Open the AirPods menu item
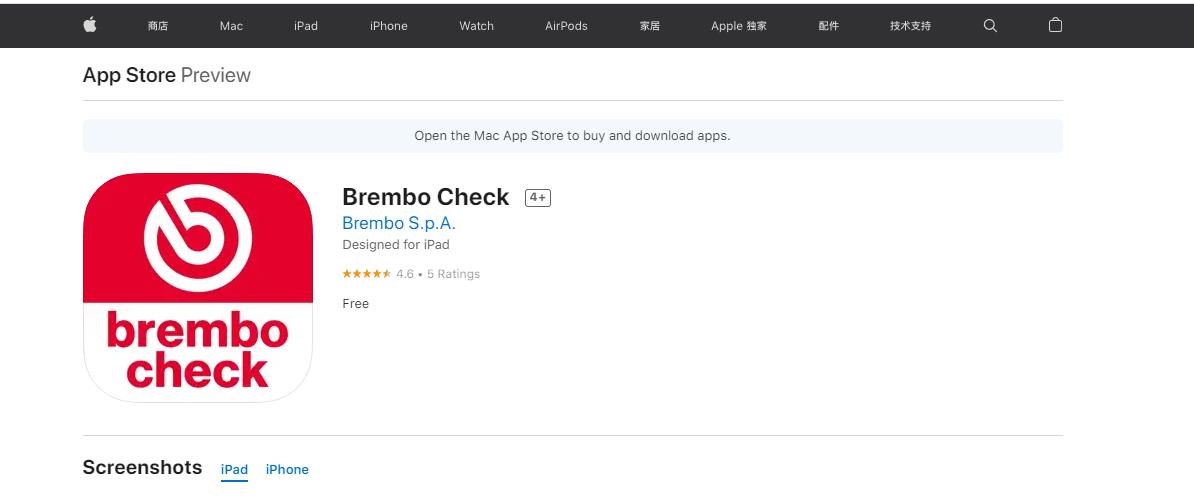Viewport: 1194px width, 496px height. click(x=566, y=26)
